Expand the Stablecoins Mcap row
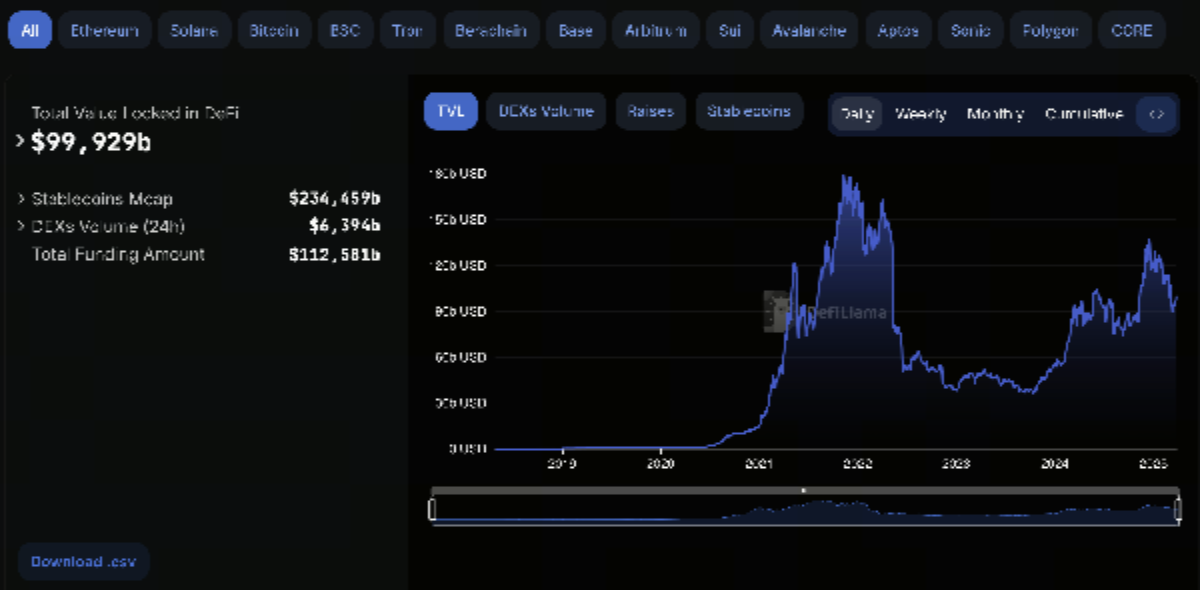 coord(21,199)
